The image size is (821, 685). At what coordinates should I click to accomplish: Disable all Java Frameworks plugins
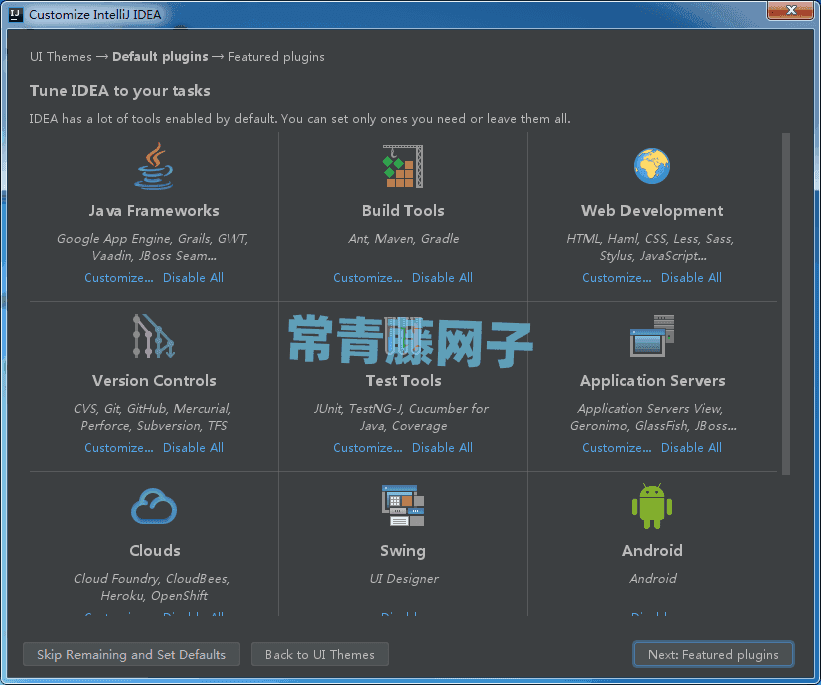click(193, 278)
